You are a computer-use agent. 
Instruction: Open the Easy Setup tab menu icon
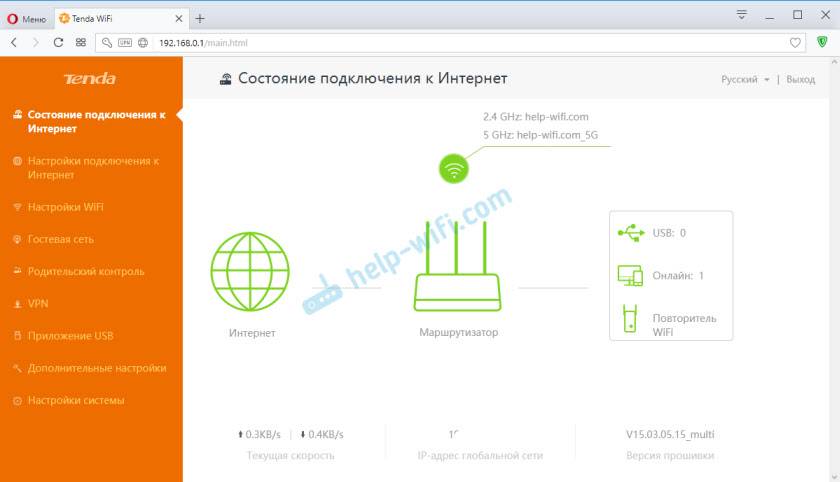pyautogui.click(x=741, y=14)
